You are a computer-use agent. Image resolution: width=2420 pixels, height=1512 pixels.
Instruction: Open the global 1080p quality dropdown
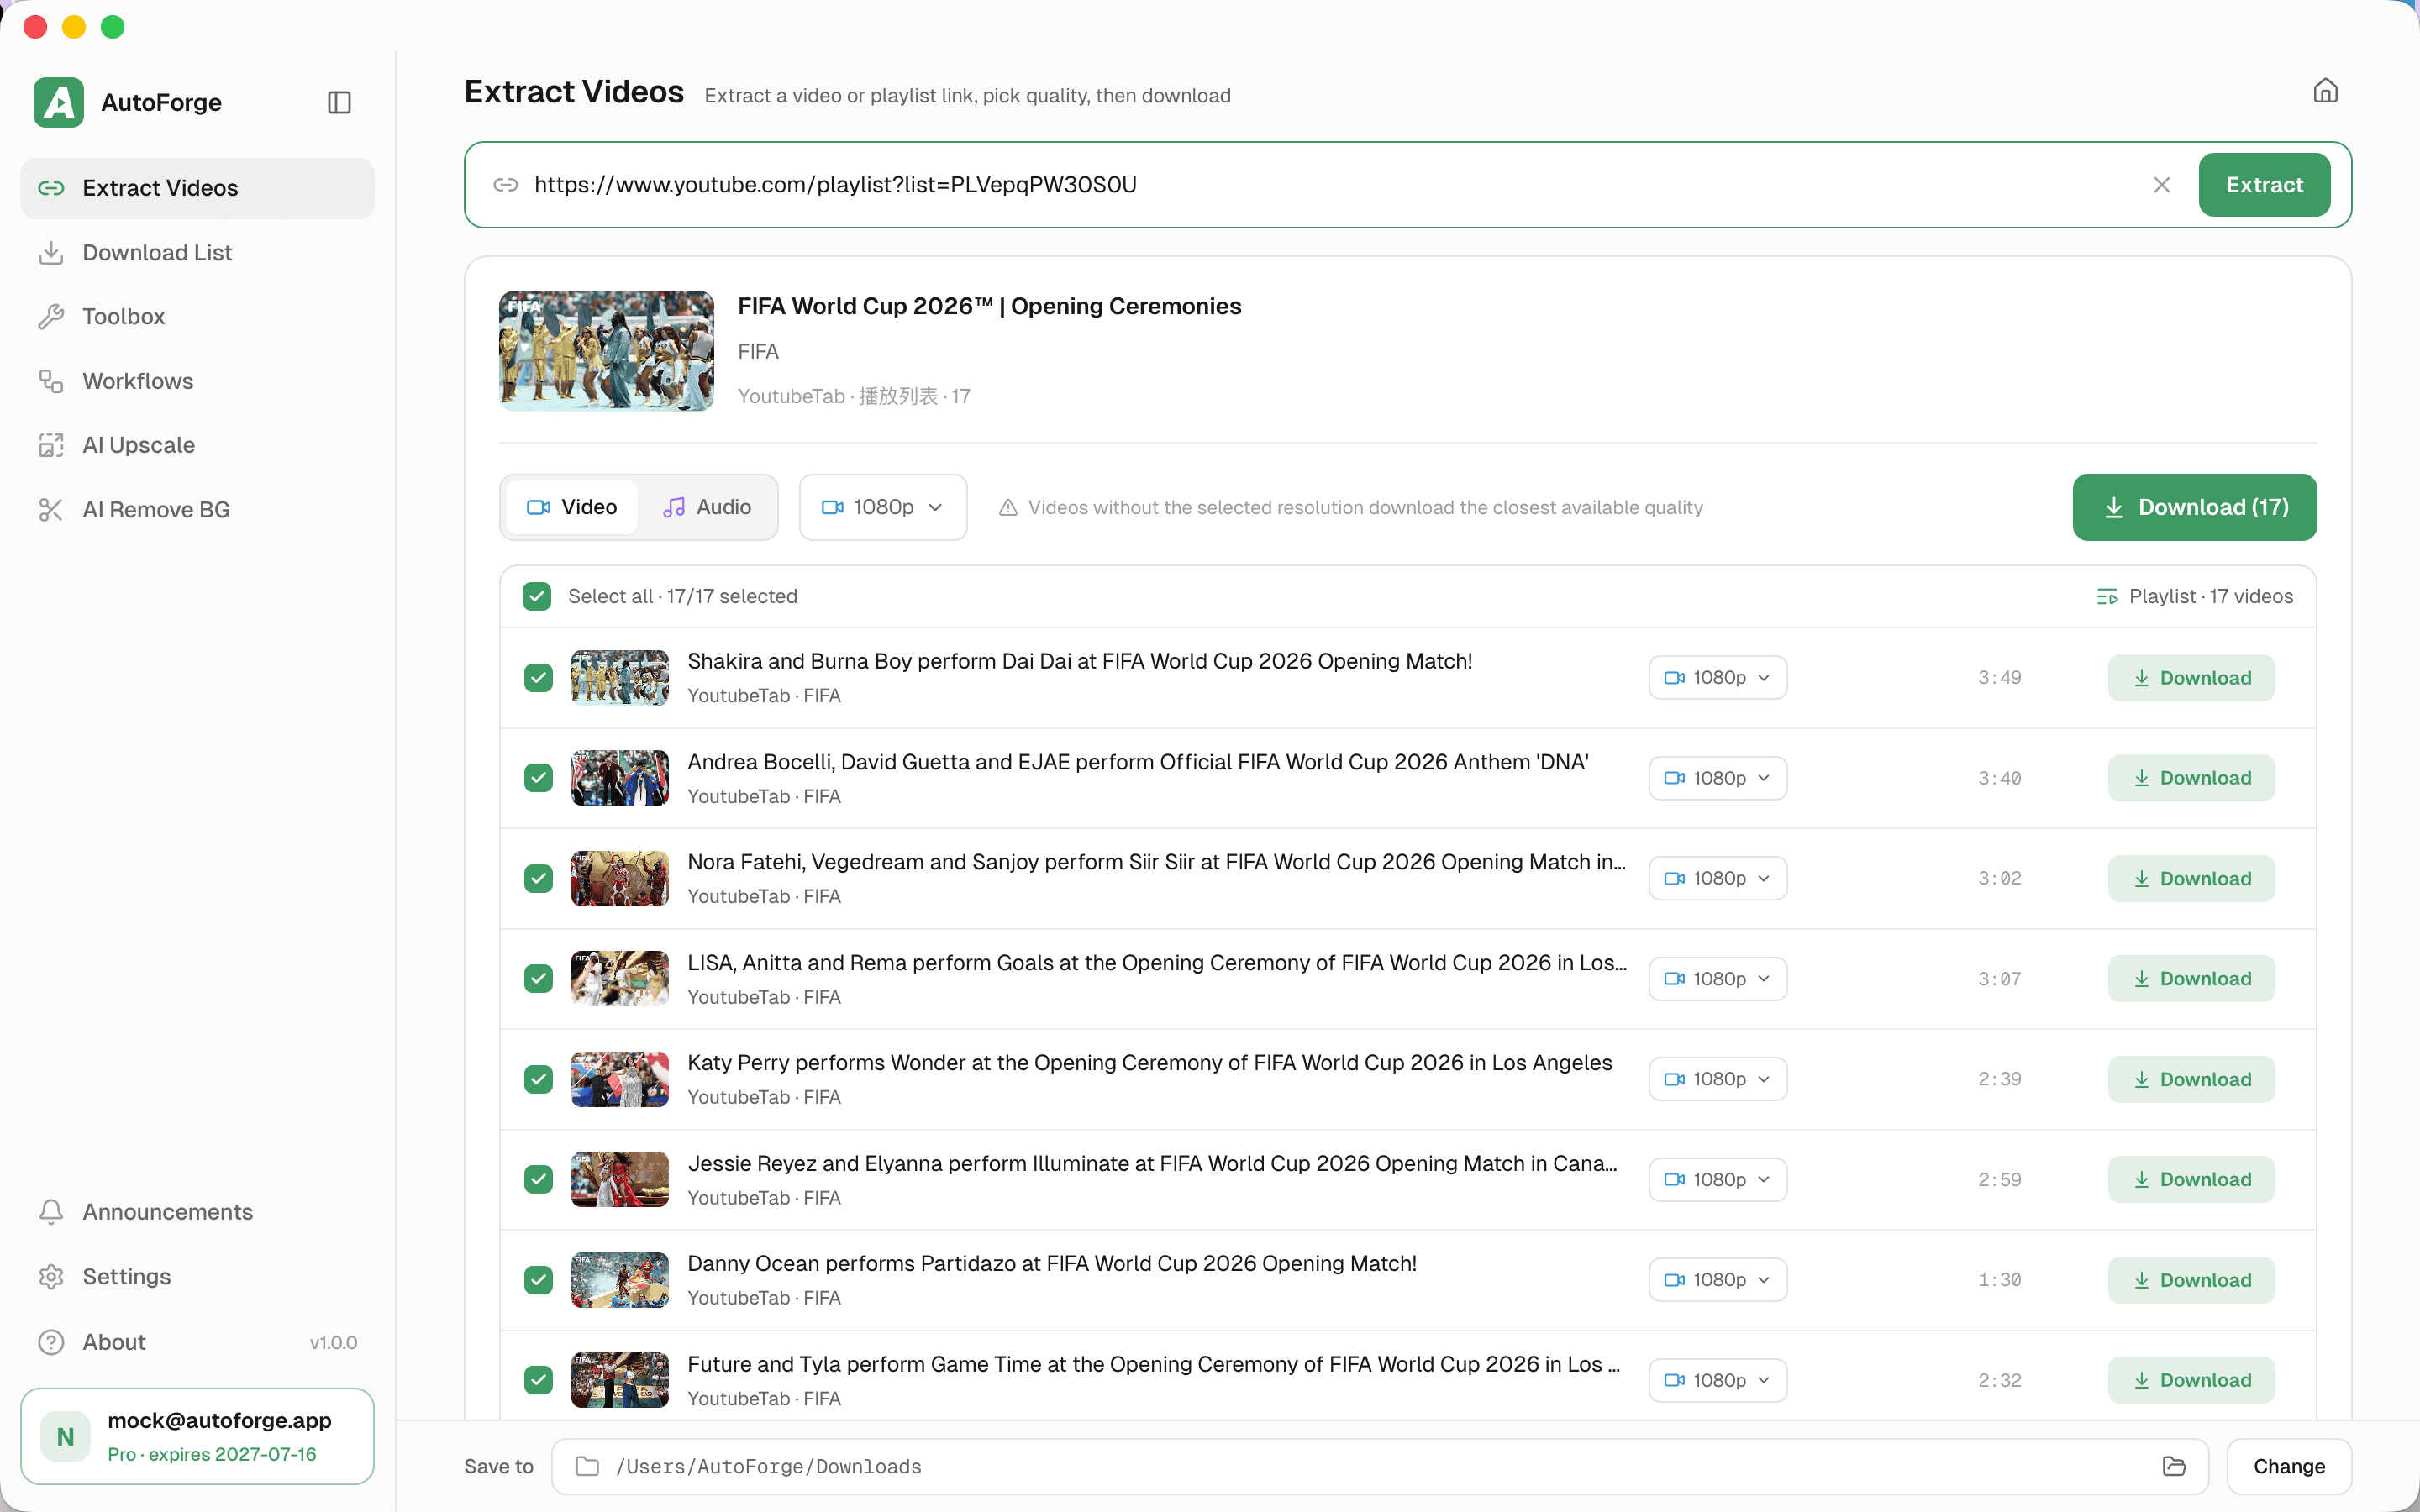pos(883,507)
